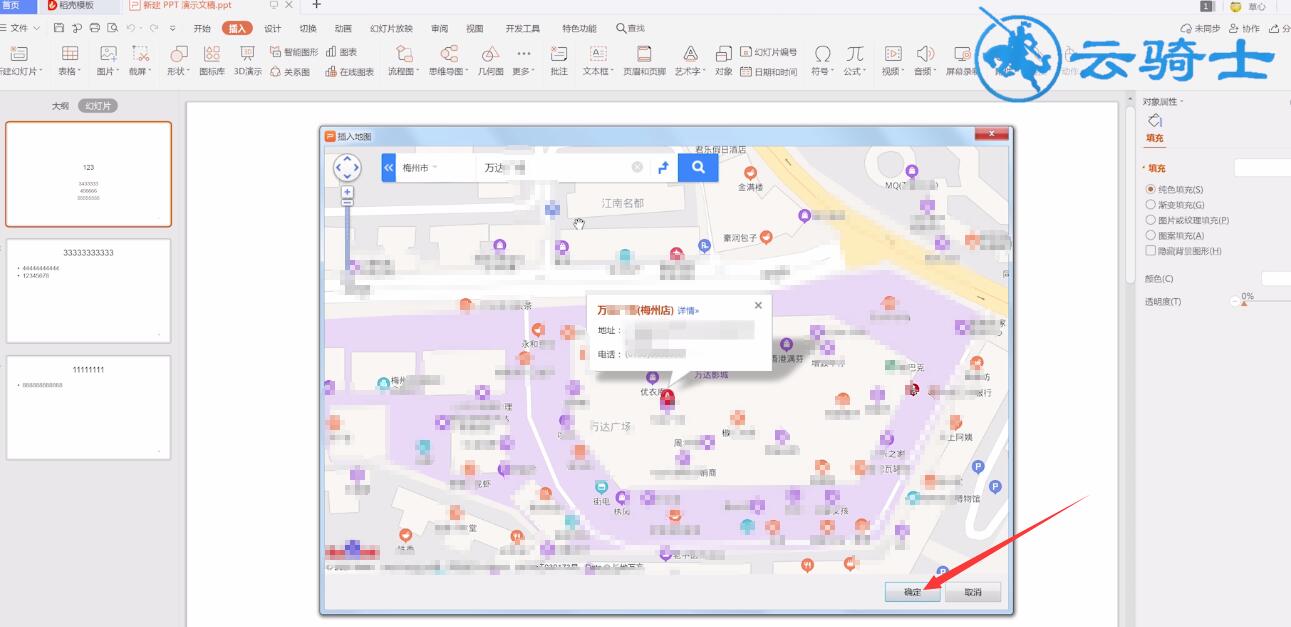
Task: Select the solid fill option
Action: [1174, 189]
